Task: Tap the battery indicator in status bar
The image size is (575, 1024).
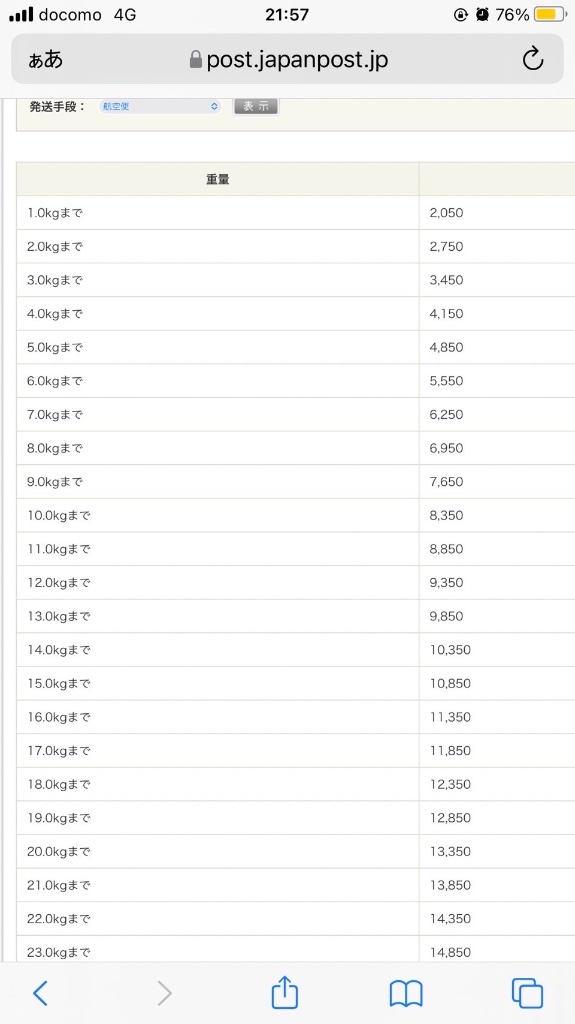Action: [551, 14]
